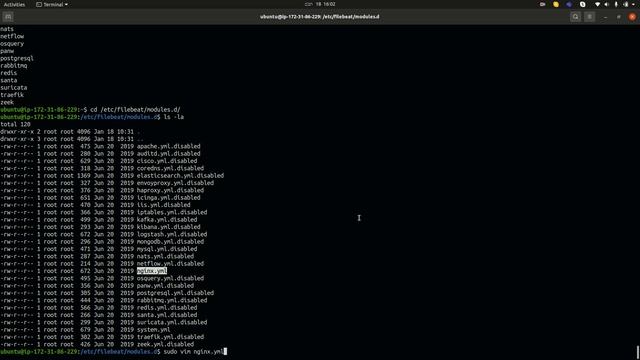Click postgresql.yml.disabled file name
Viewport: 640px width, 360px height.
coord(175,293)
